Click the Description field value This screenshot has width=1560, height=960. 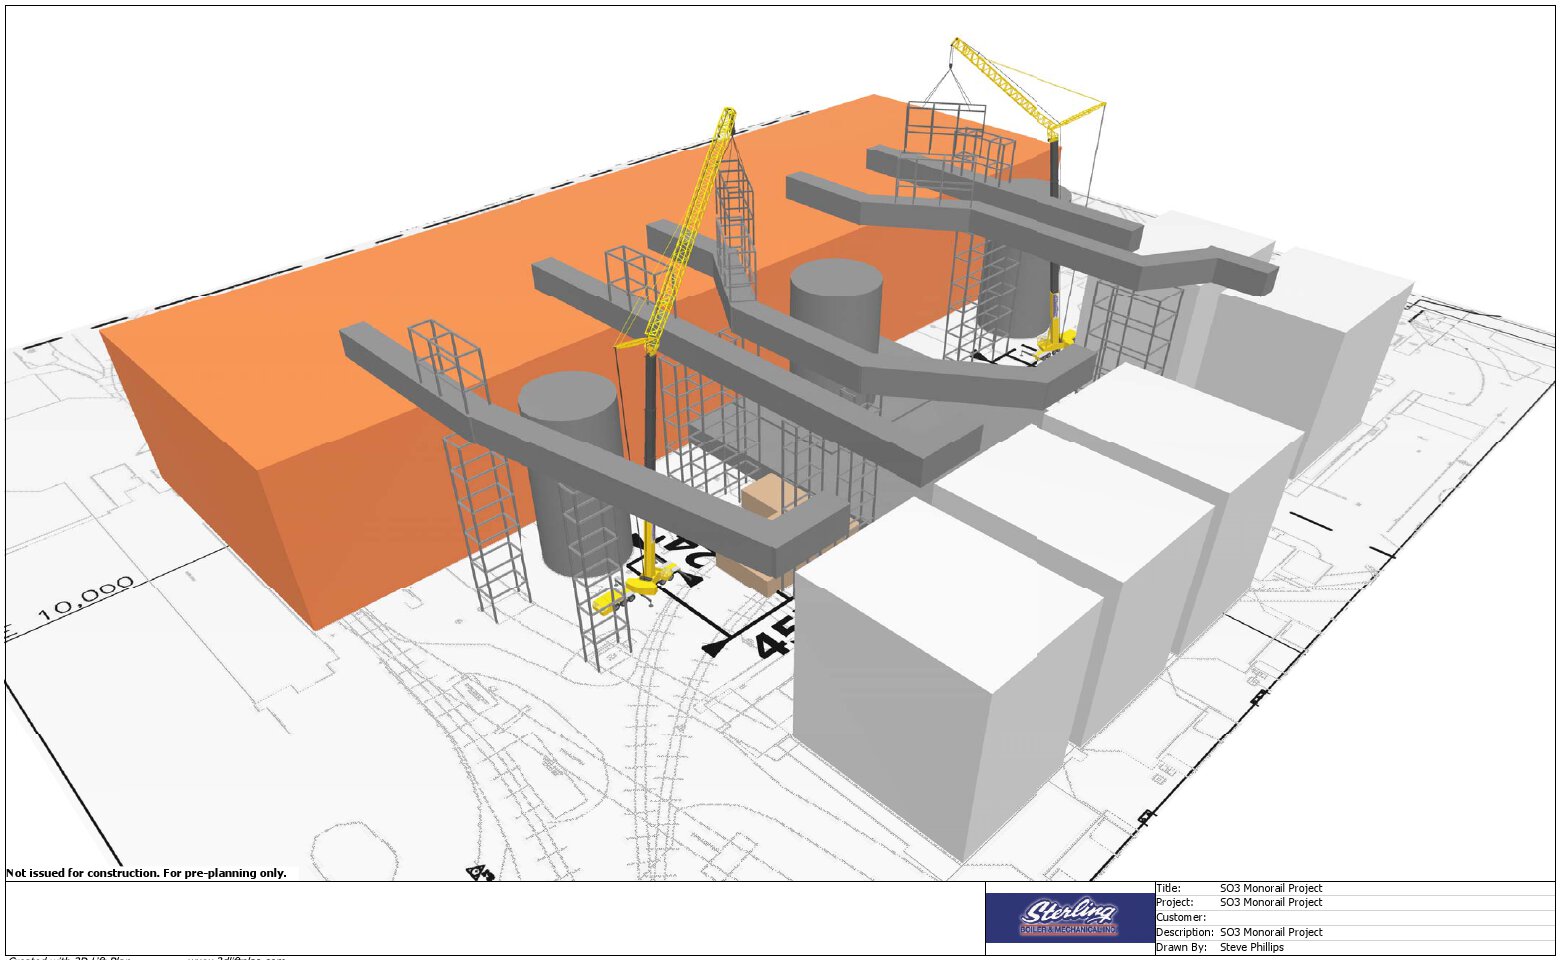point(1270,932)
